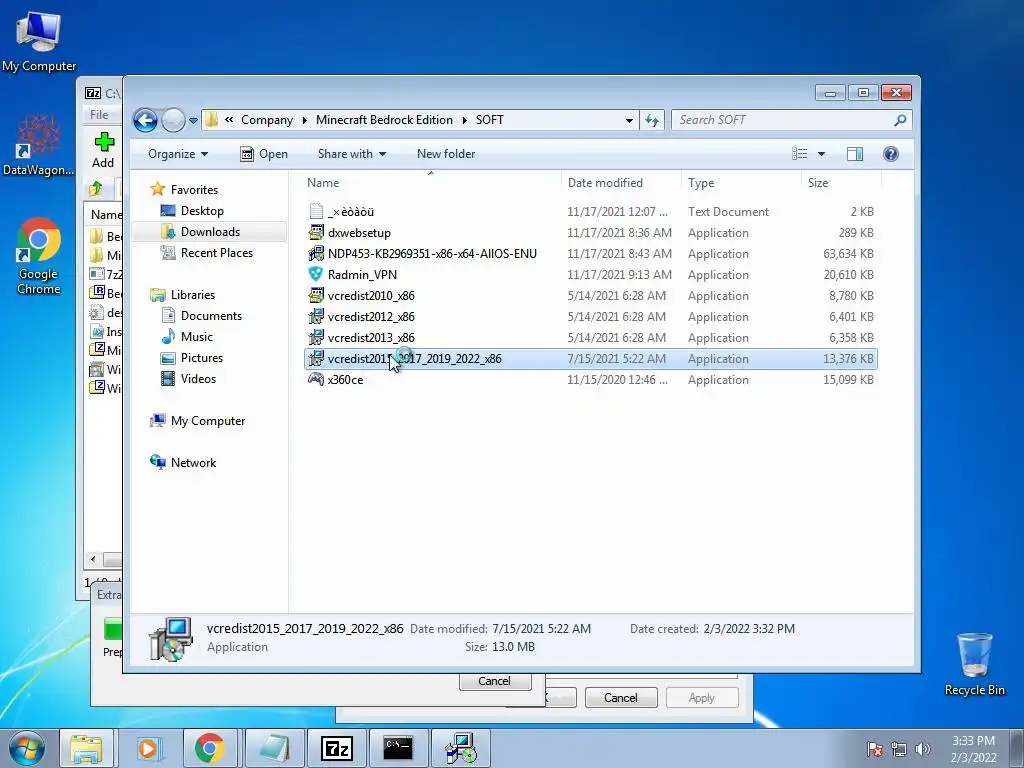This screenshot has width=1024, height=768.
Task: Click the Help question mark icon
Action: pyautogui.click(x=891, y=154)
